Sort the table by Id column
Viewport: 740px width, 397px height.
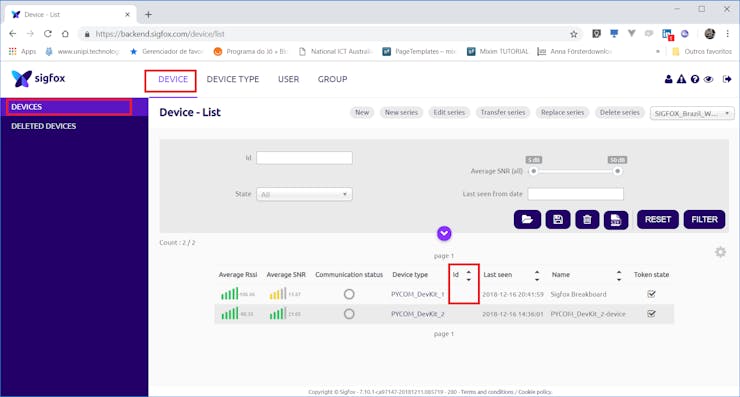coord(469,275)
